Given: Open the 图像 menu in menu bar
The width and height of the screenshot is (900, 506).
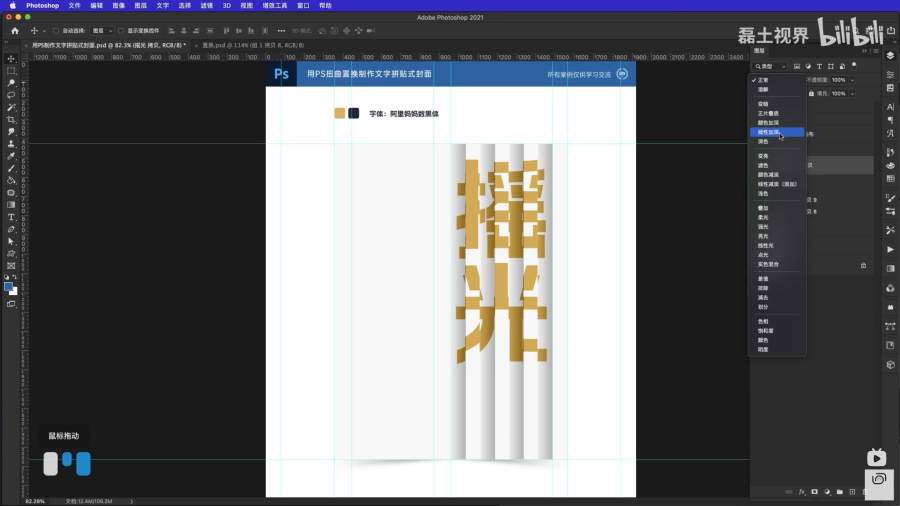Looking at the screenshot, I should 119,5.
